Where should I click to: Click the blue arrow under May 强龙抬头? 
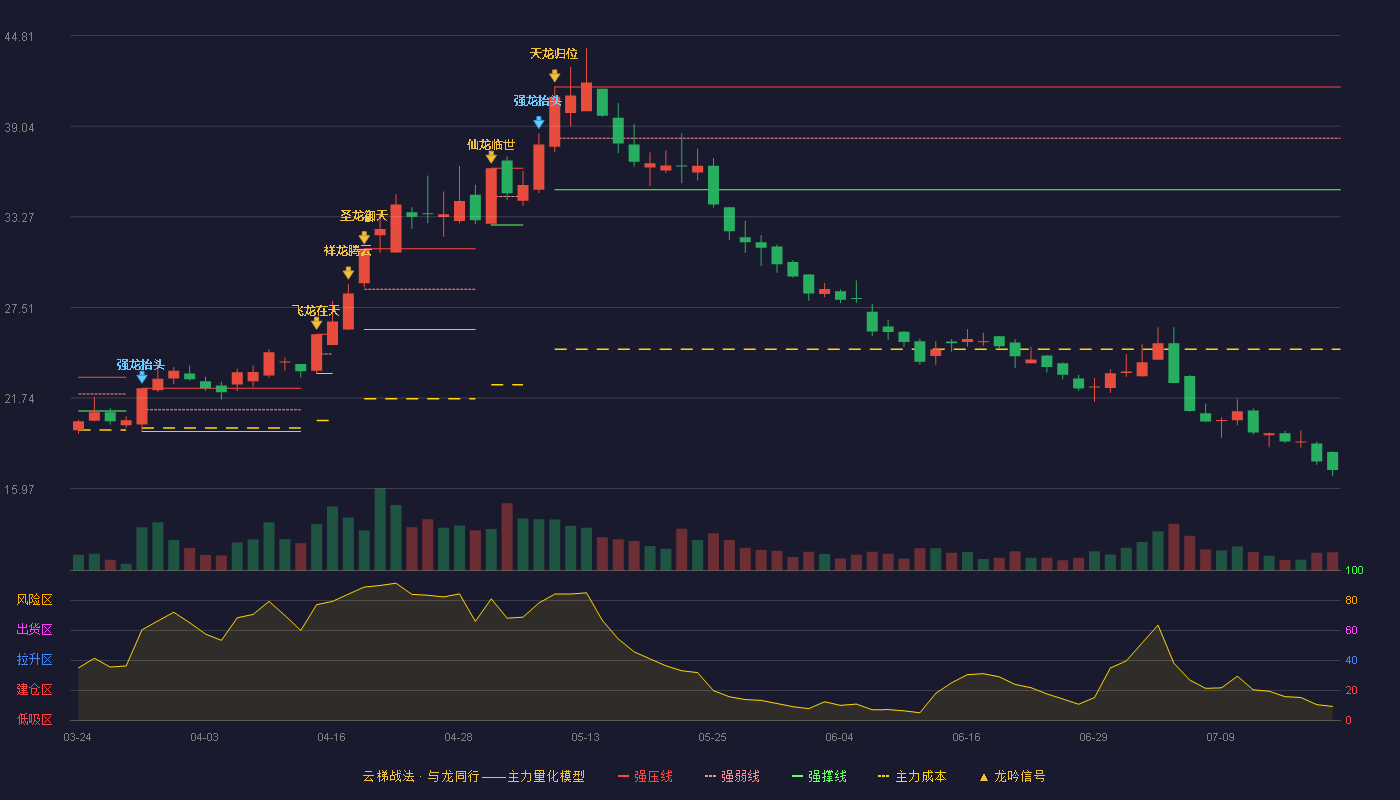pos(538,123)
